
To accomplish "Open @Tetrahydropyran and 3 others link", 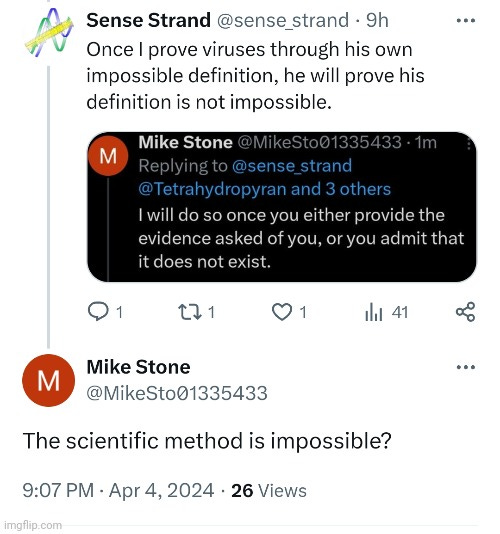I will [264, 189].
